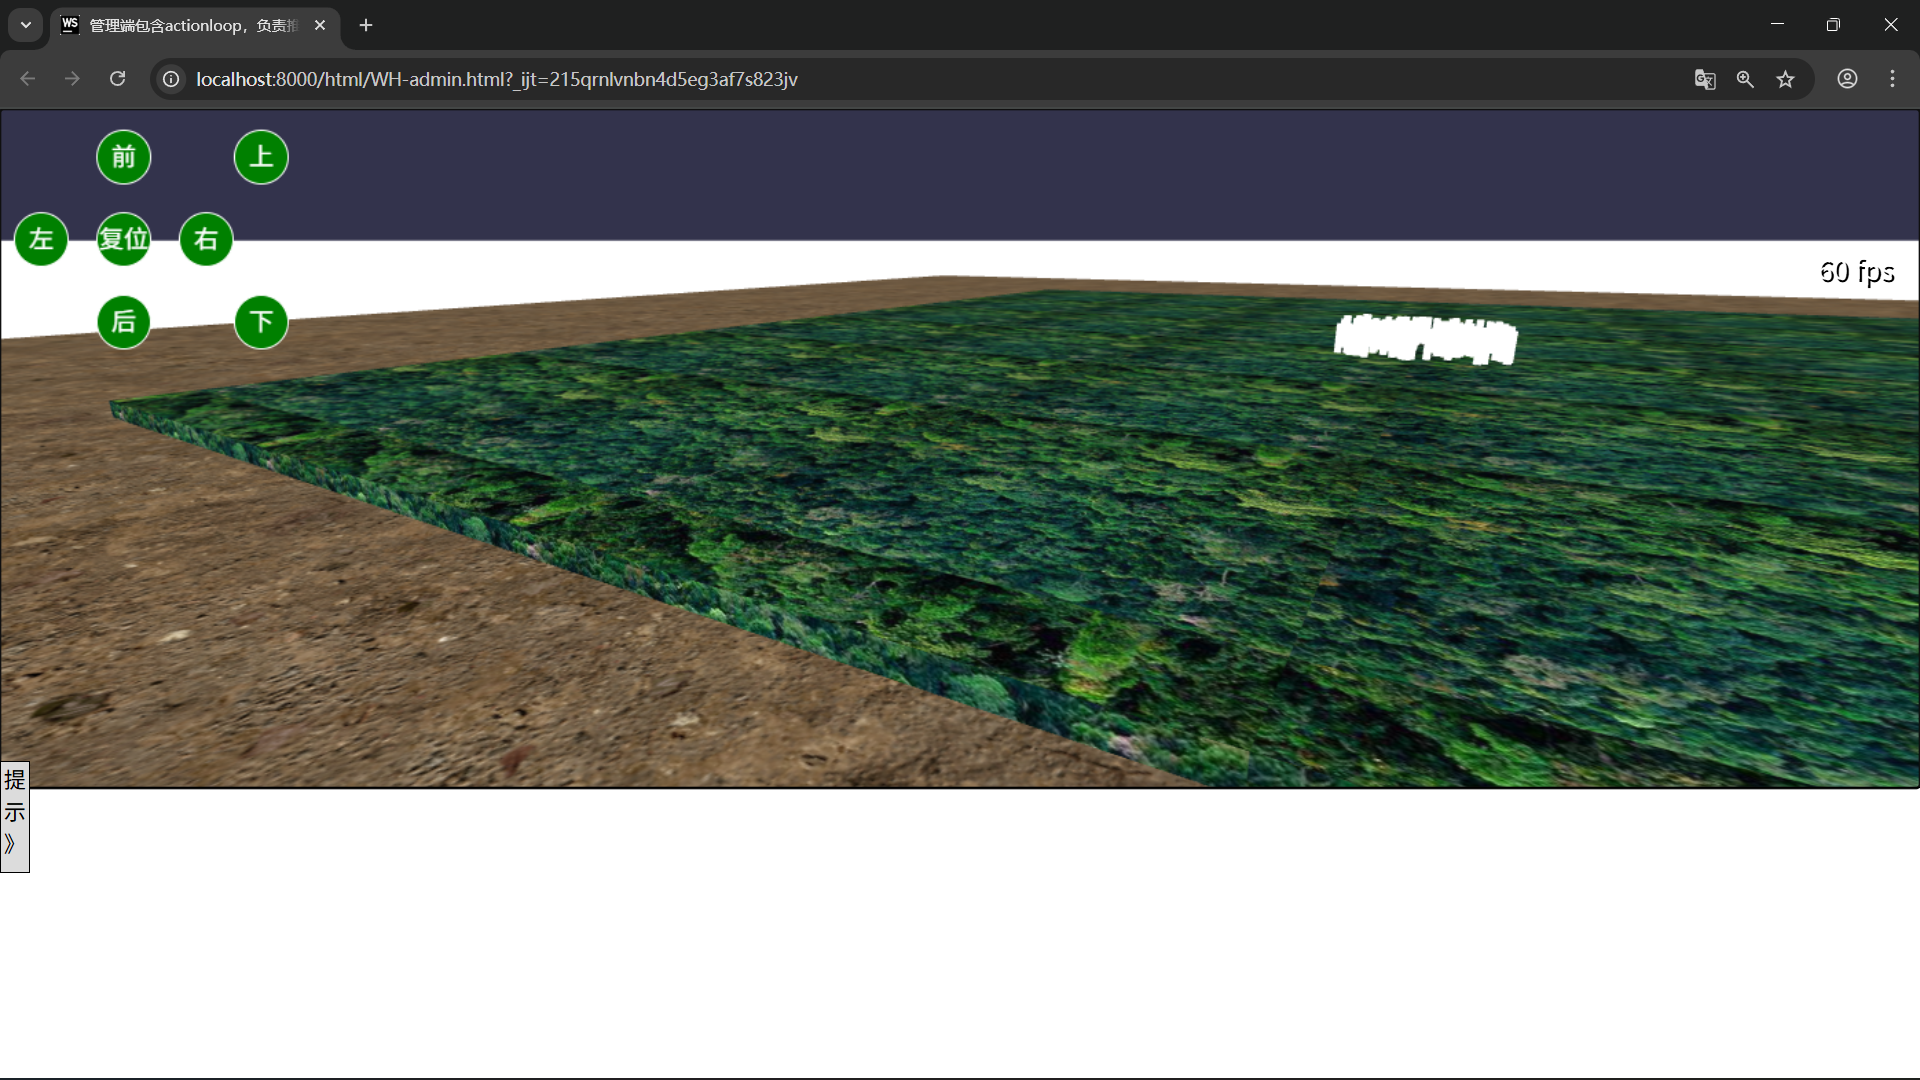Bookmark this page with star icon

tap(1786, 79)
